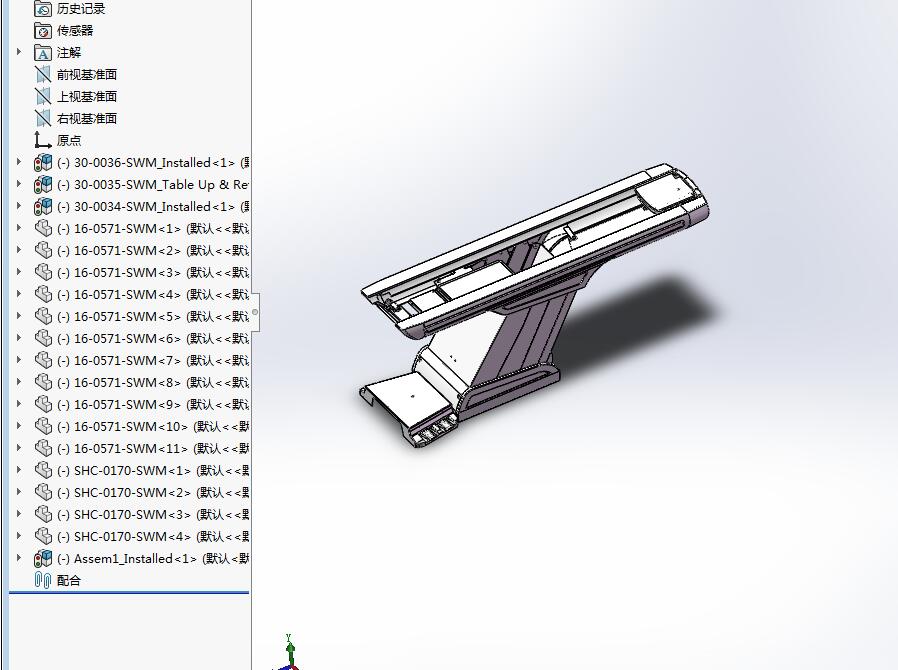Expand the 注解 annotations folder

coord(18,52)
